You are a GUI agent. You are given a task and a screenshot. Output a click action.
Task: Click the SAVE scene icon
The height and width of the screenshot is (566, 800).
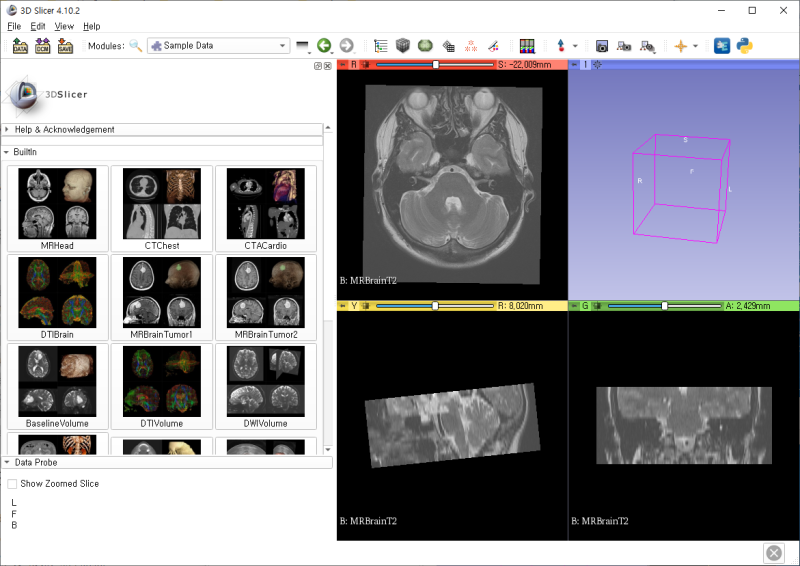(65, 46)
